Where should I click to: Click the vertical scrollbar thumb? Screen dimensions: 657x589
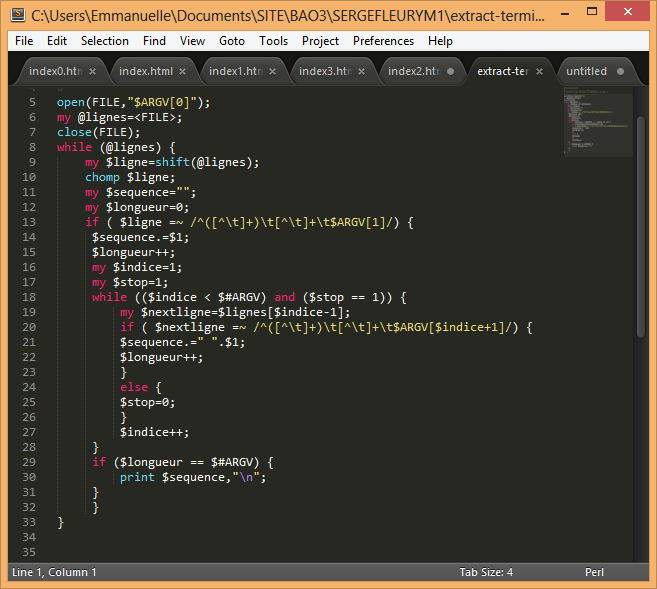(641, 227)
